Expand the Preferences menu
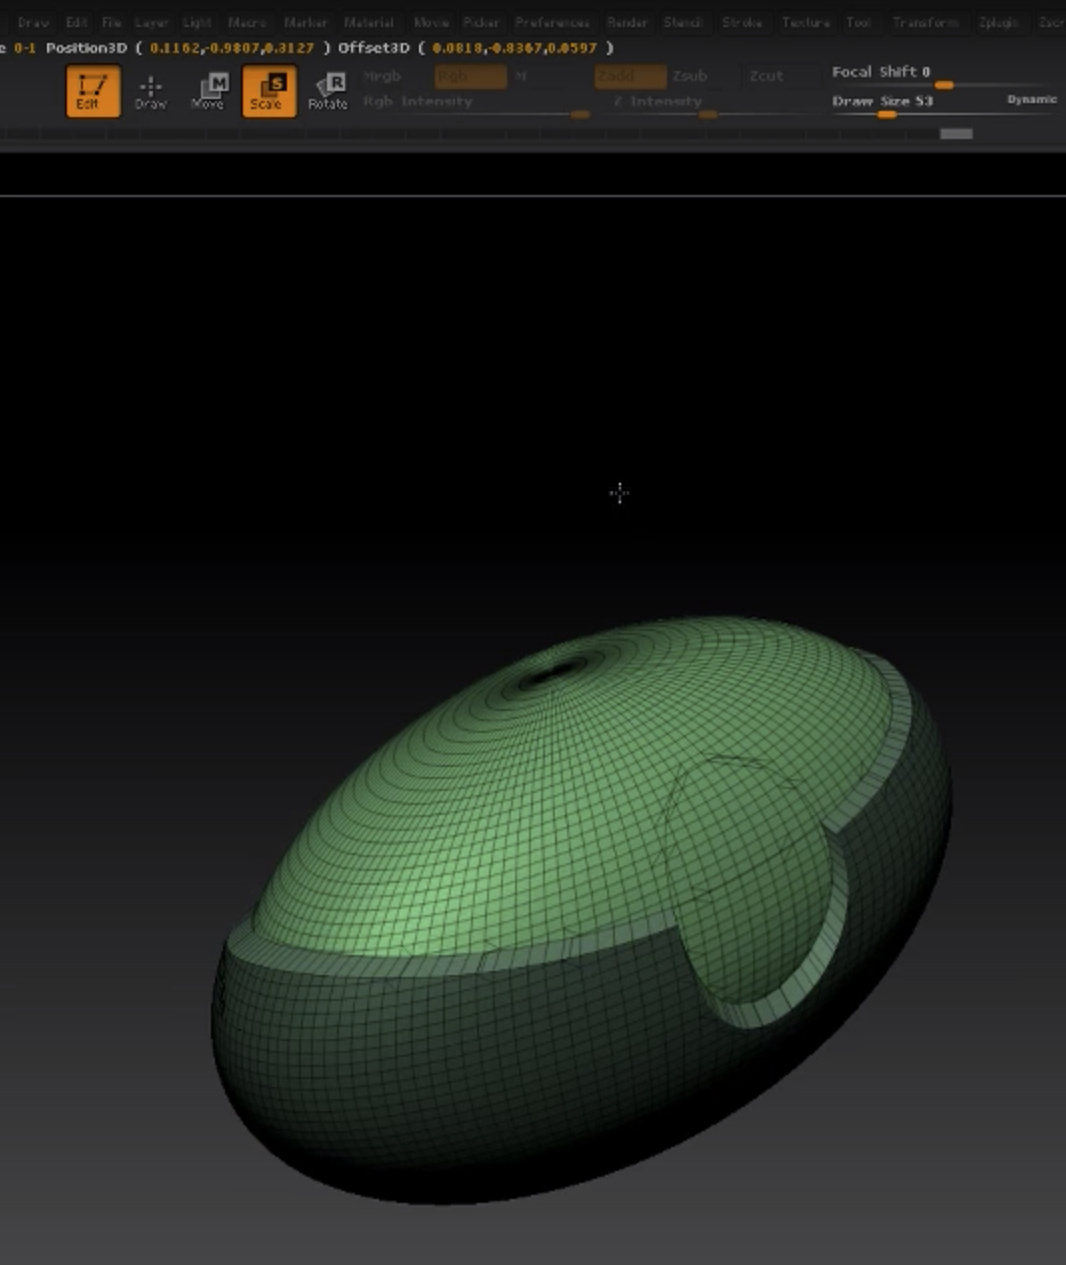 point(552,22)
